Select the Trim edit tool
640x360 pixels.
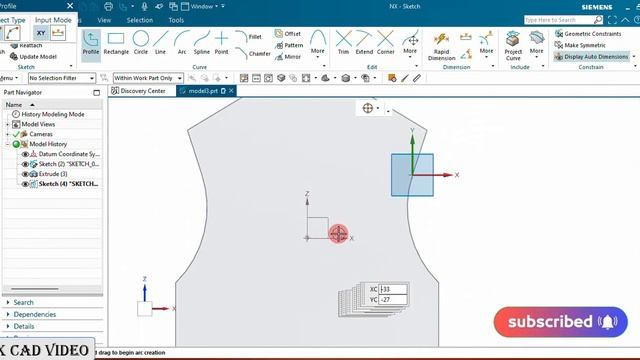click(344, 42)
